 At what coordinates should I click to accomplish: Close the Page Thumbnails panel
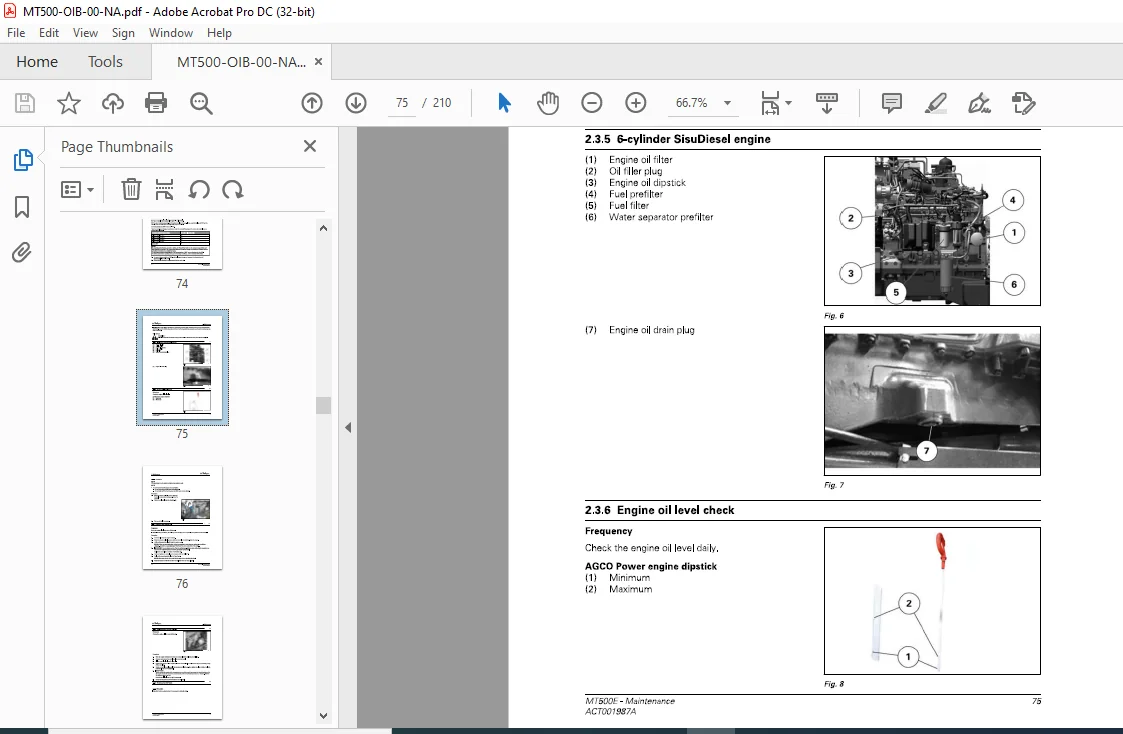tap(309, 146)
